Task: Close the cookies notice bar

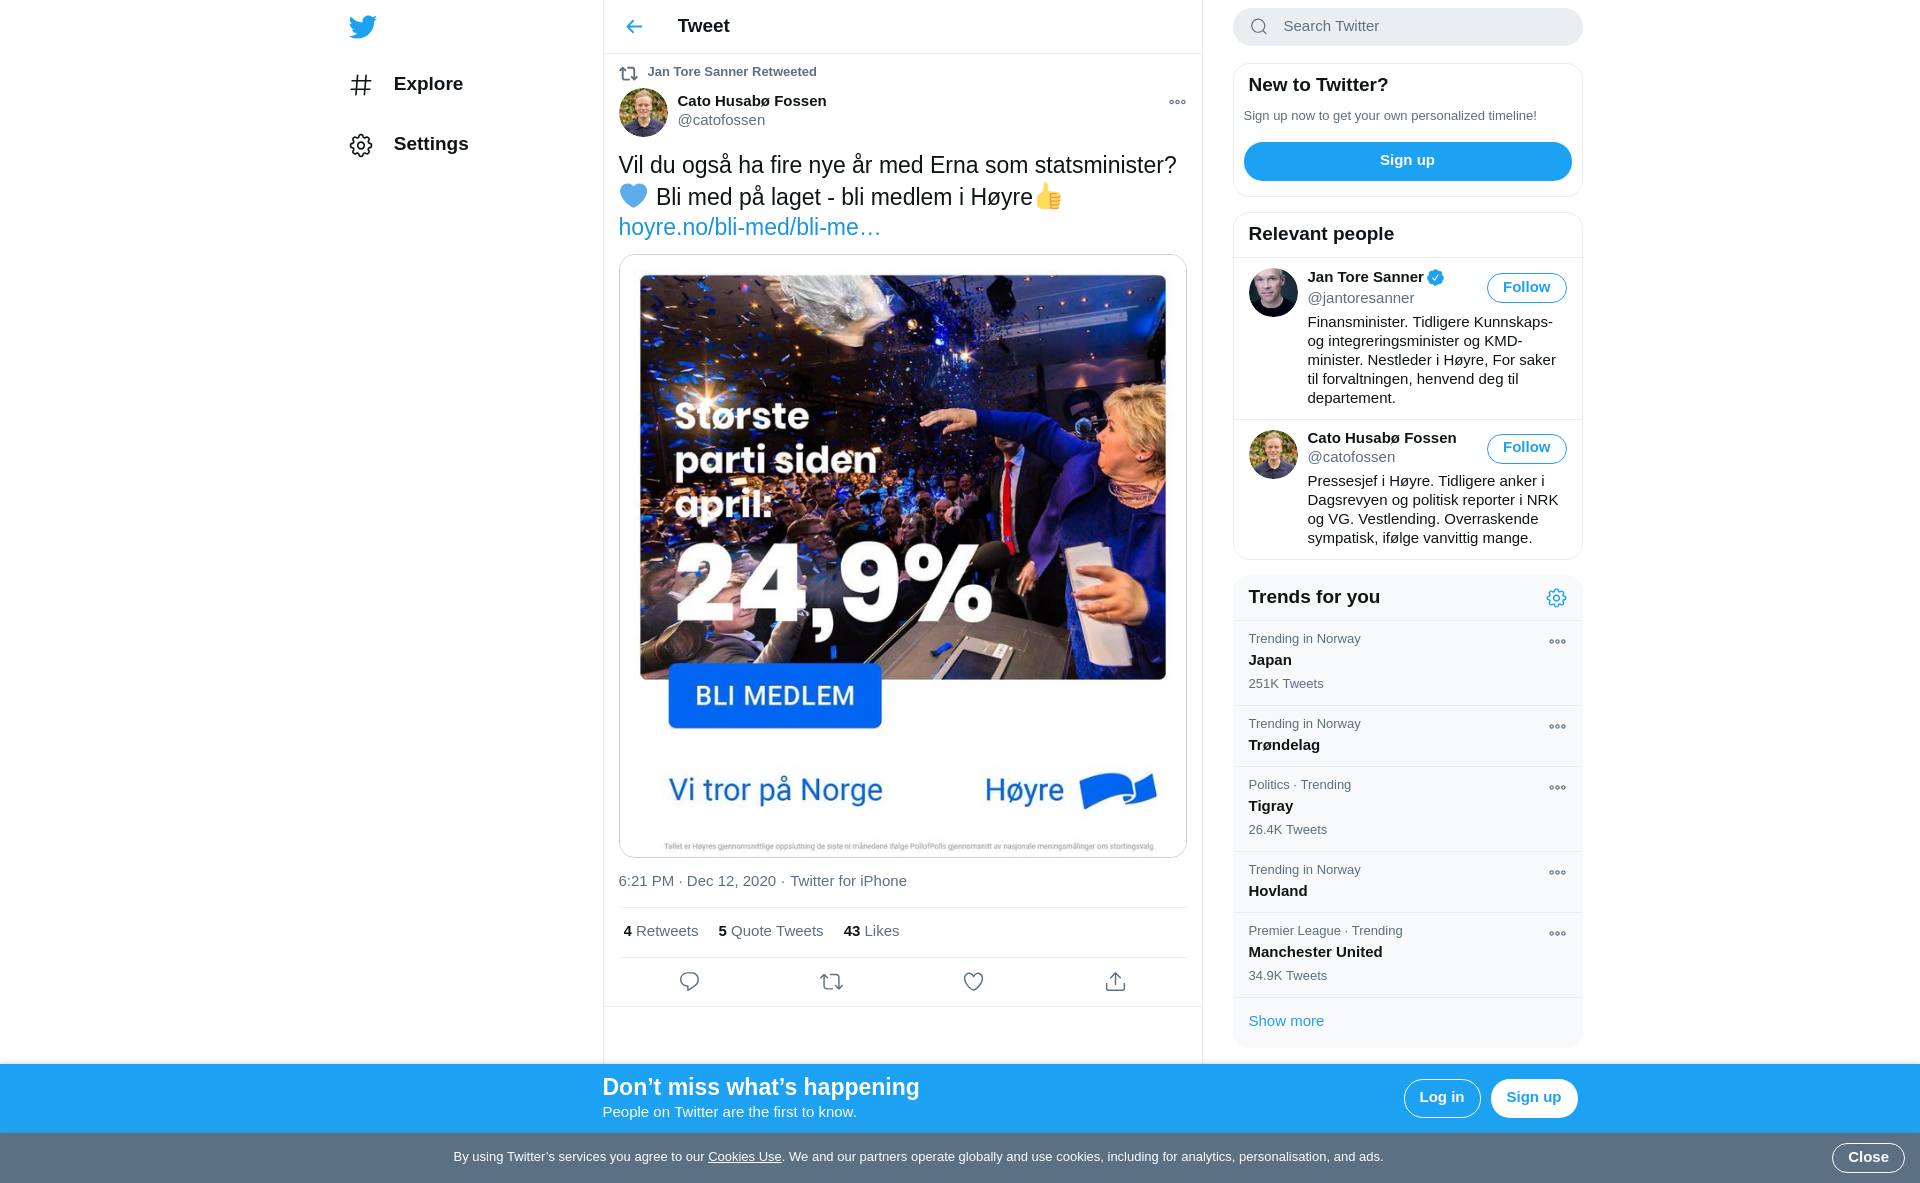Action: coord(1867,1157)
